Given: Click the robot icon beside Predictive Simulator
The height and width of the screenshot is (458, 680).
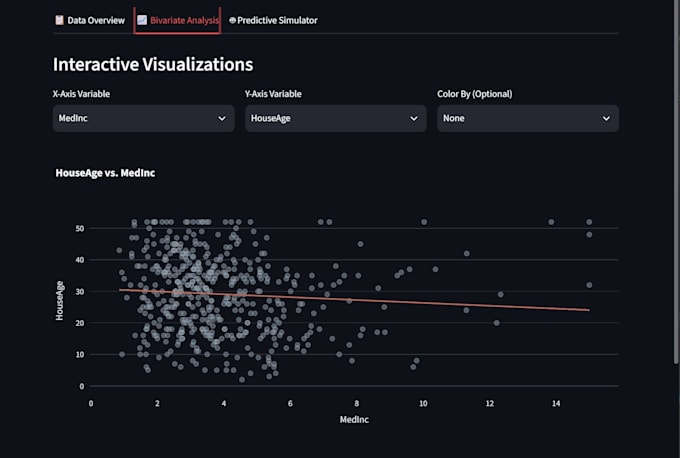Looking at the screenshot, I should (x=232, y=20).
